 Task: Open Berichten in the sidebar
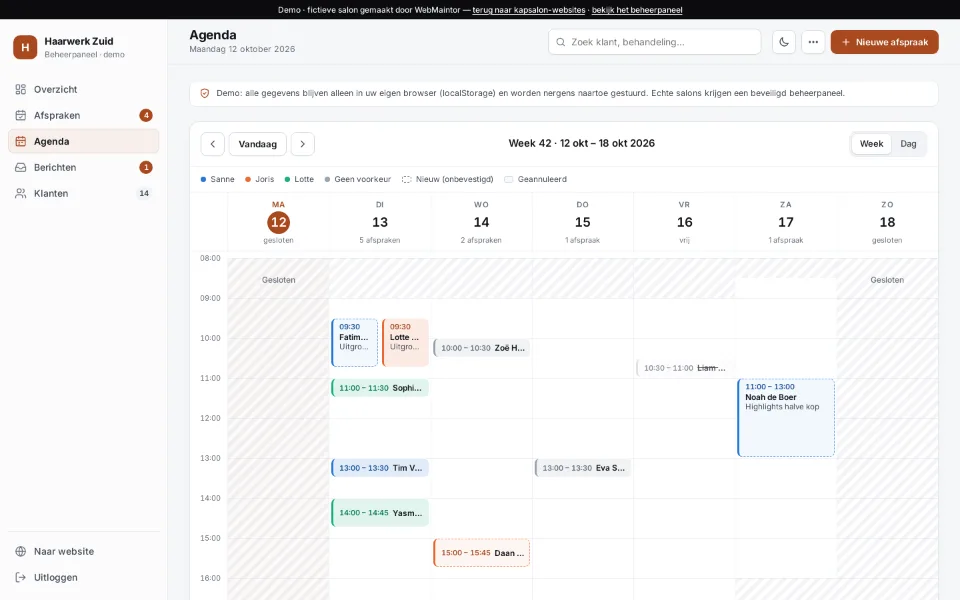pos(83,167)
